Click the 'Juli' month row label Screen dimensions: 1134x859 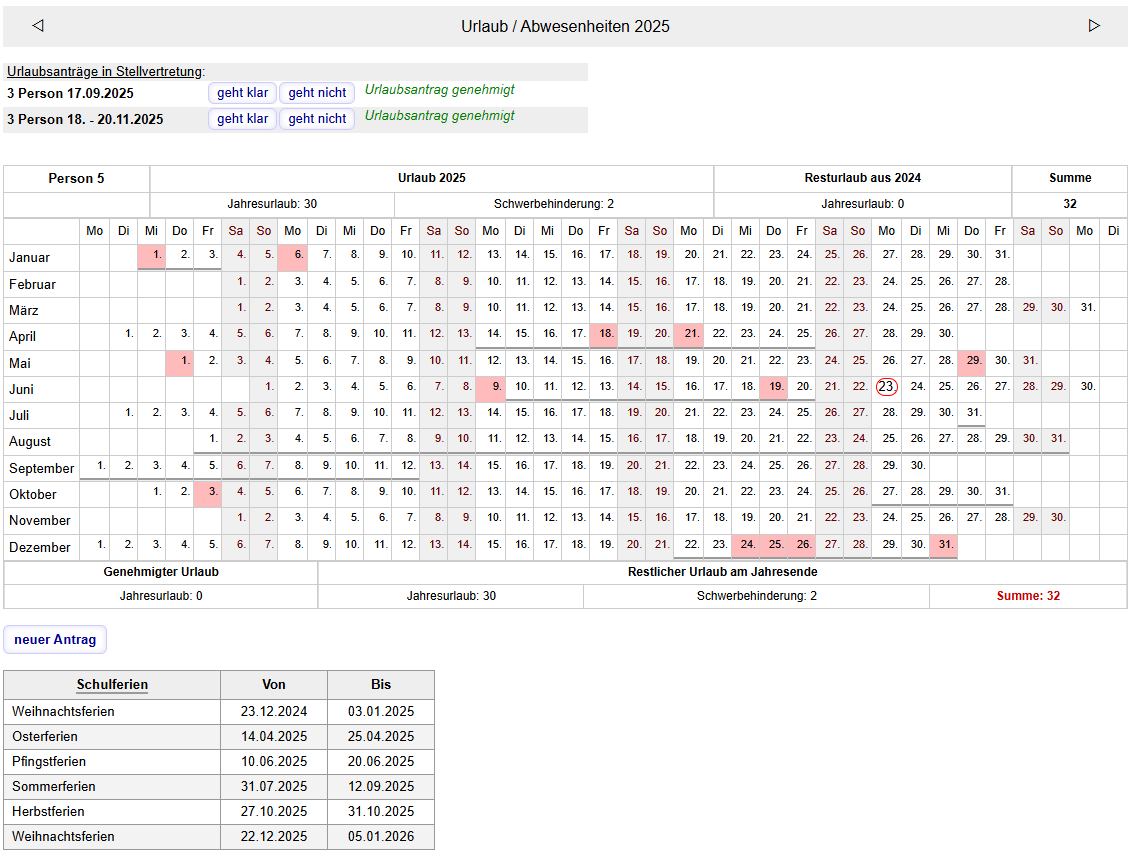[x=24, y=415]
